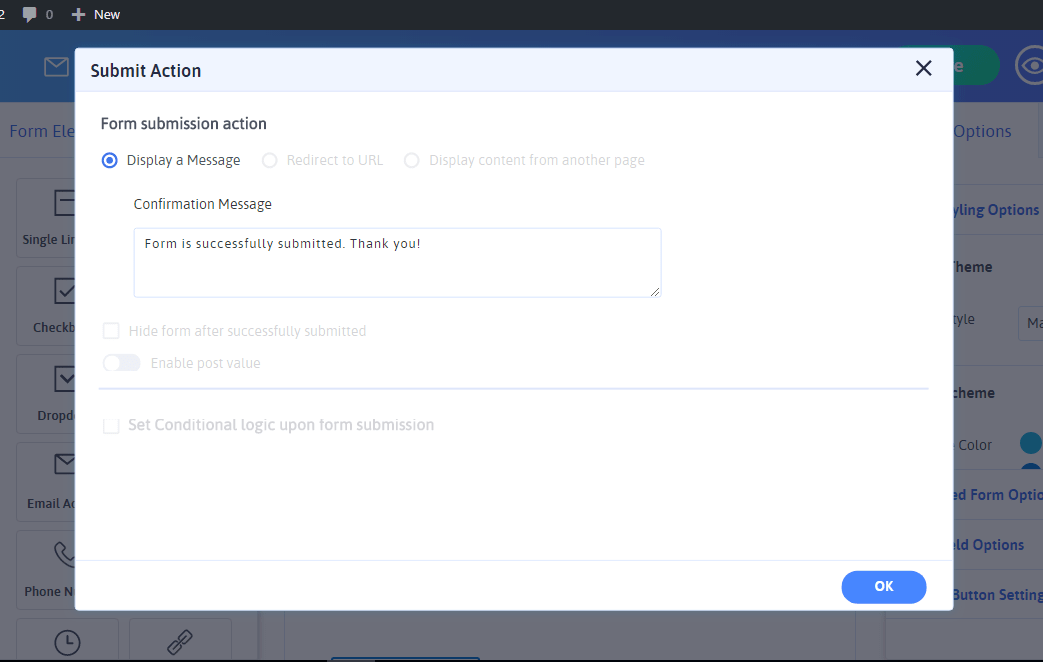Viewport: 1043px width, 662px height.
Task: Open the New menu in admin bar
Action: tap(96, 14)
